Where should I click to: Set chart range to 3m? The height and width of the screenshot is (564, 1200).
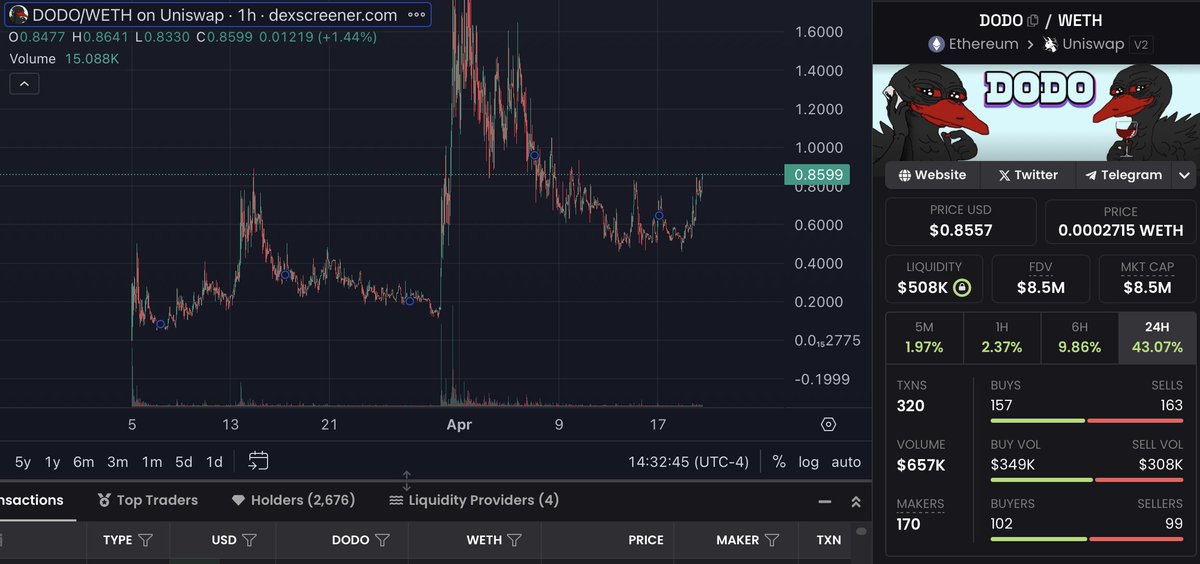(x=118, y=462)
